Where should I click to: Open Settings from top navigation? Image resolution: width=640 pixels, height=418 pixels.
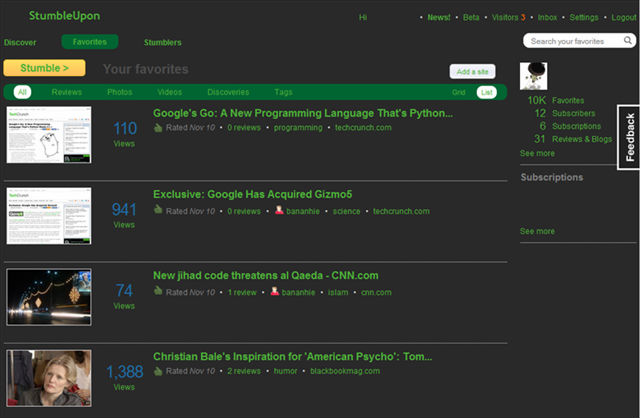pyautogui.click(x=584, y=18)
